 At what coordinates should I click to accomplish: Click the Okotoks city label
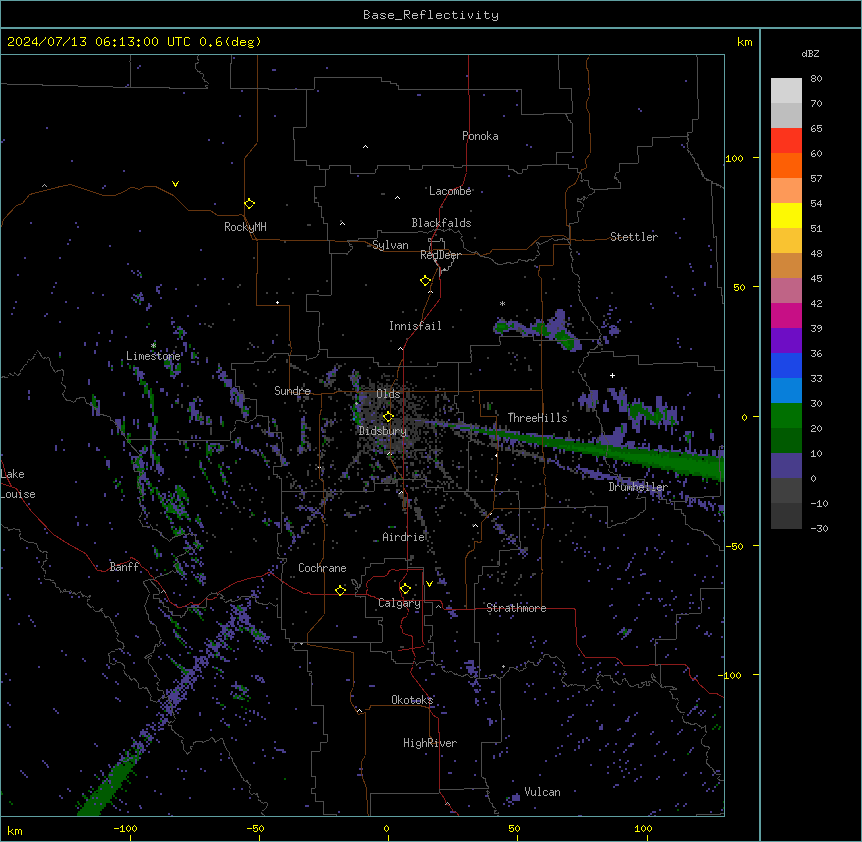pyautogui.click(x=412, y=700)
